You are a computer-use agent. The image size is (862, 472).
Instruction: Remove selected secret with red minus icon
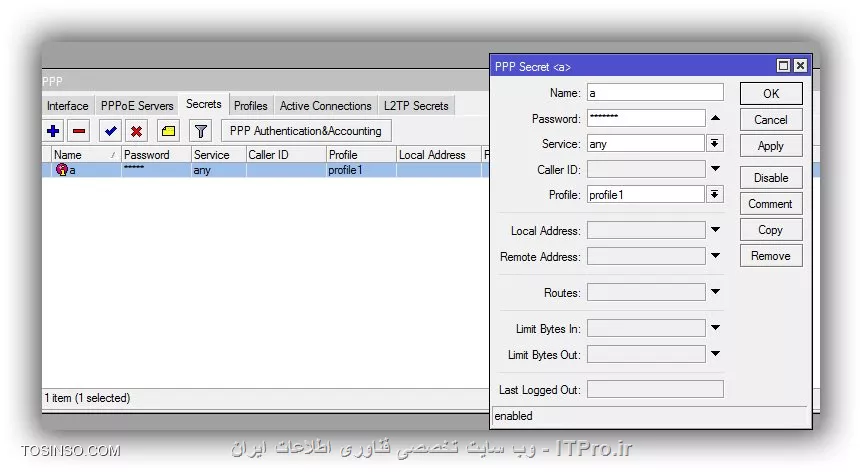click(79, 131)
